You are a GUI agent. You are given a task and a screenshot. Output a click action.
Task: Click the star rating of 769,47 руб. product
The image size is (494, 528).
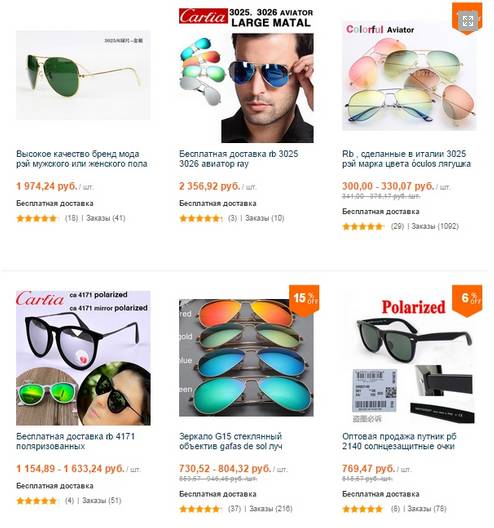click(x=363, y=509)
